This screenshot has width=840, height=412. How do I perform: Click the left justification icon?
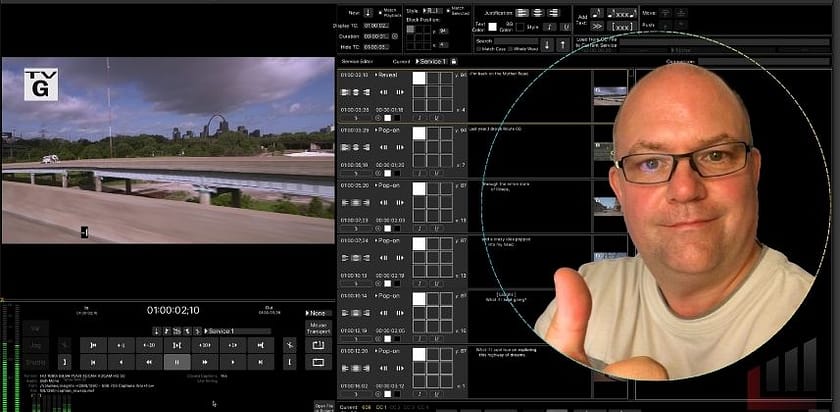pyautogui.click(x=522, y=12)
